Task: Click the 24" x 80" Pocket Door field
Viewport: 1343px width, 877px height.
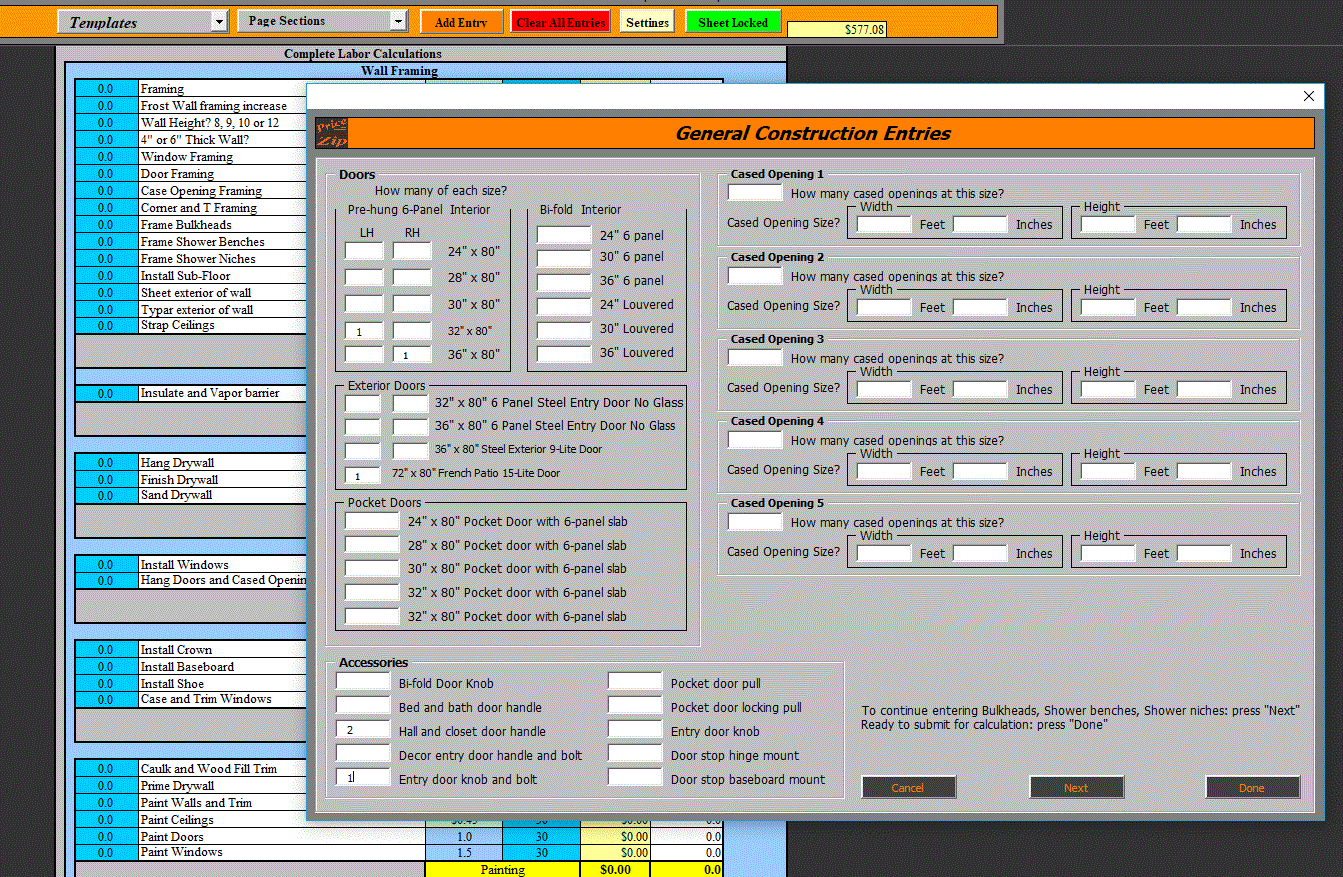Action: (372, 521)
